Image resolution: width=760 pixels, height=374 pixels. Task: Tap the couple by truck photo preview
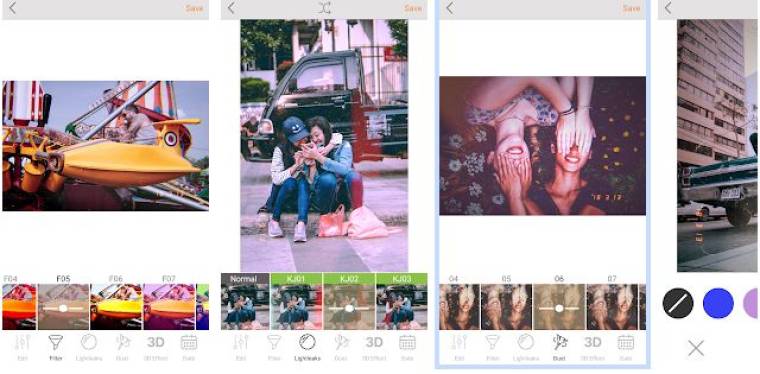[324, 145]
